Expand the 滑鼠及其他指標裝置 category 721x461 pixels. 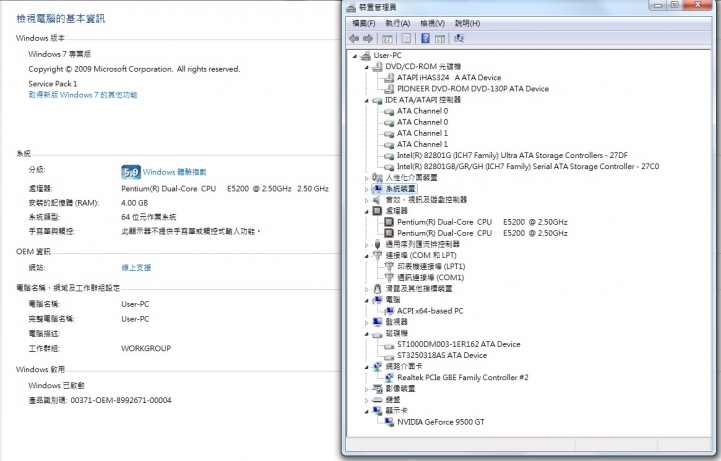(x=366, y=289)
